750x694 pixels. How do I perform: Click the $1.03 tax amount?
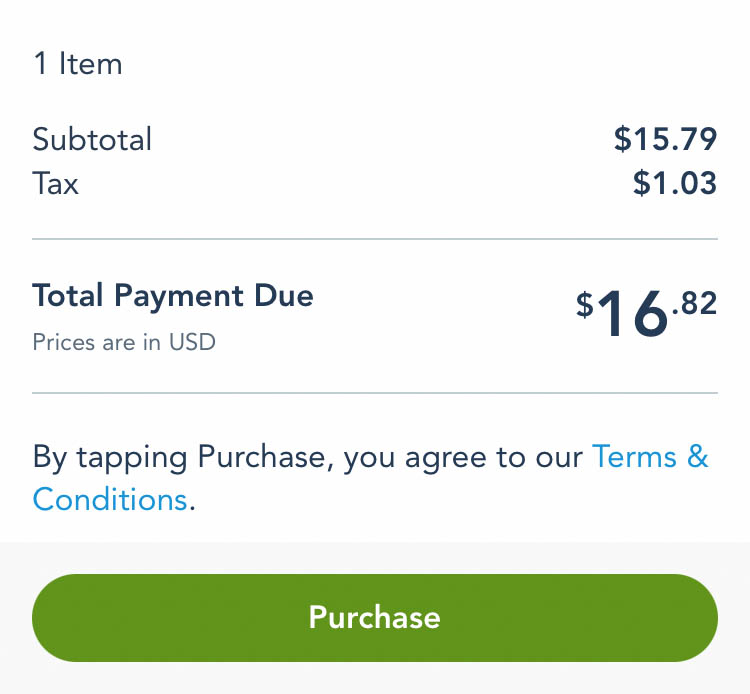click(674, 183)
